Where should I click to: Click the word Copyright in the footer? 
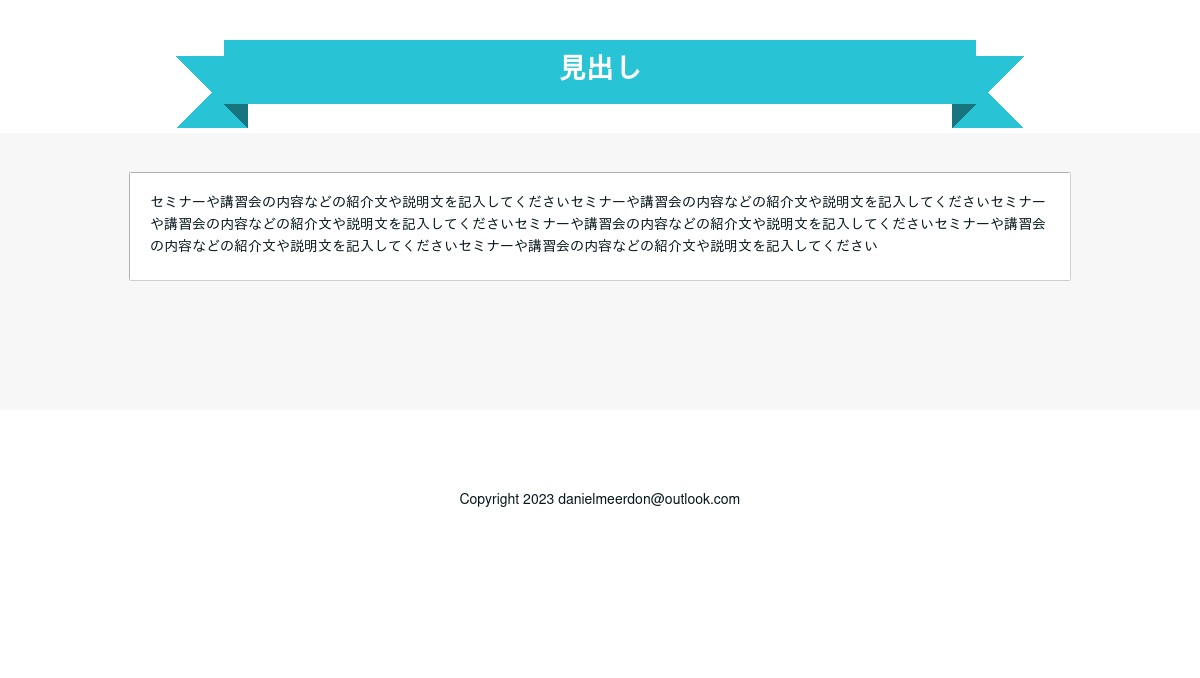489,499
